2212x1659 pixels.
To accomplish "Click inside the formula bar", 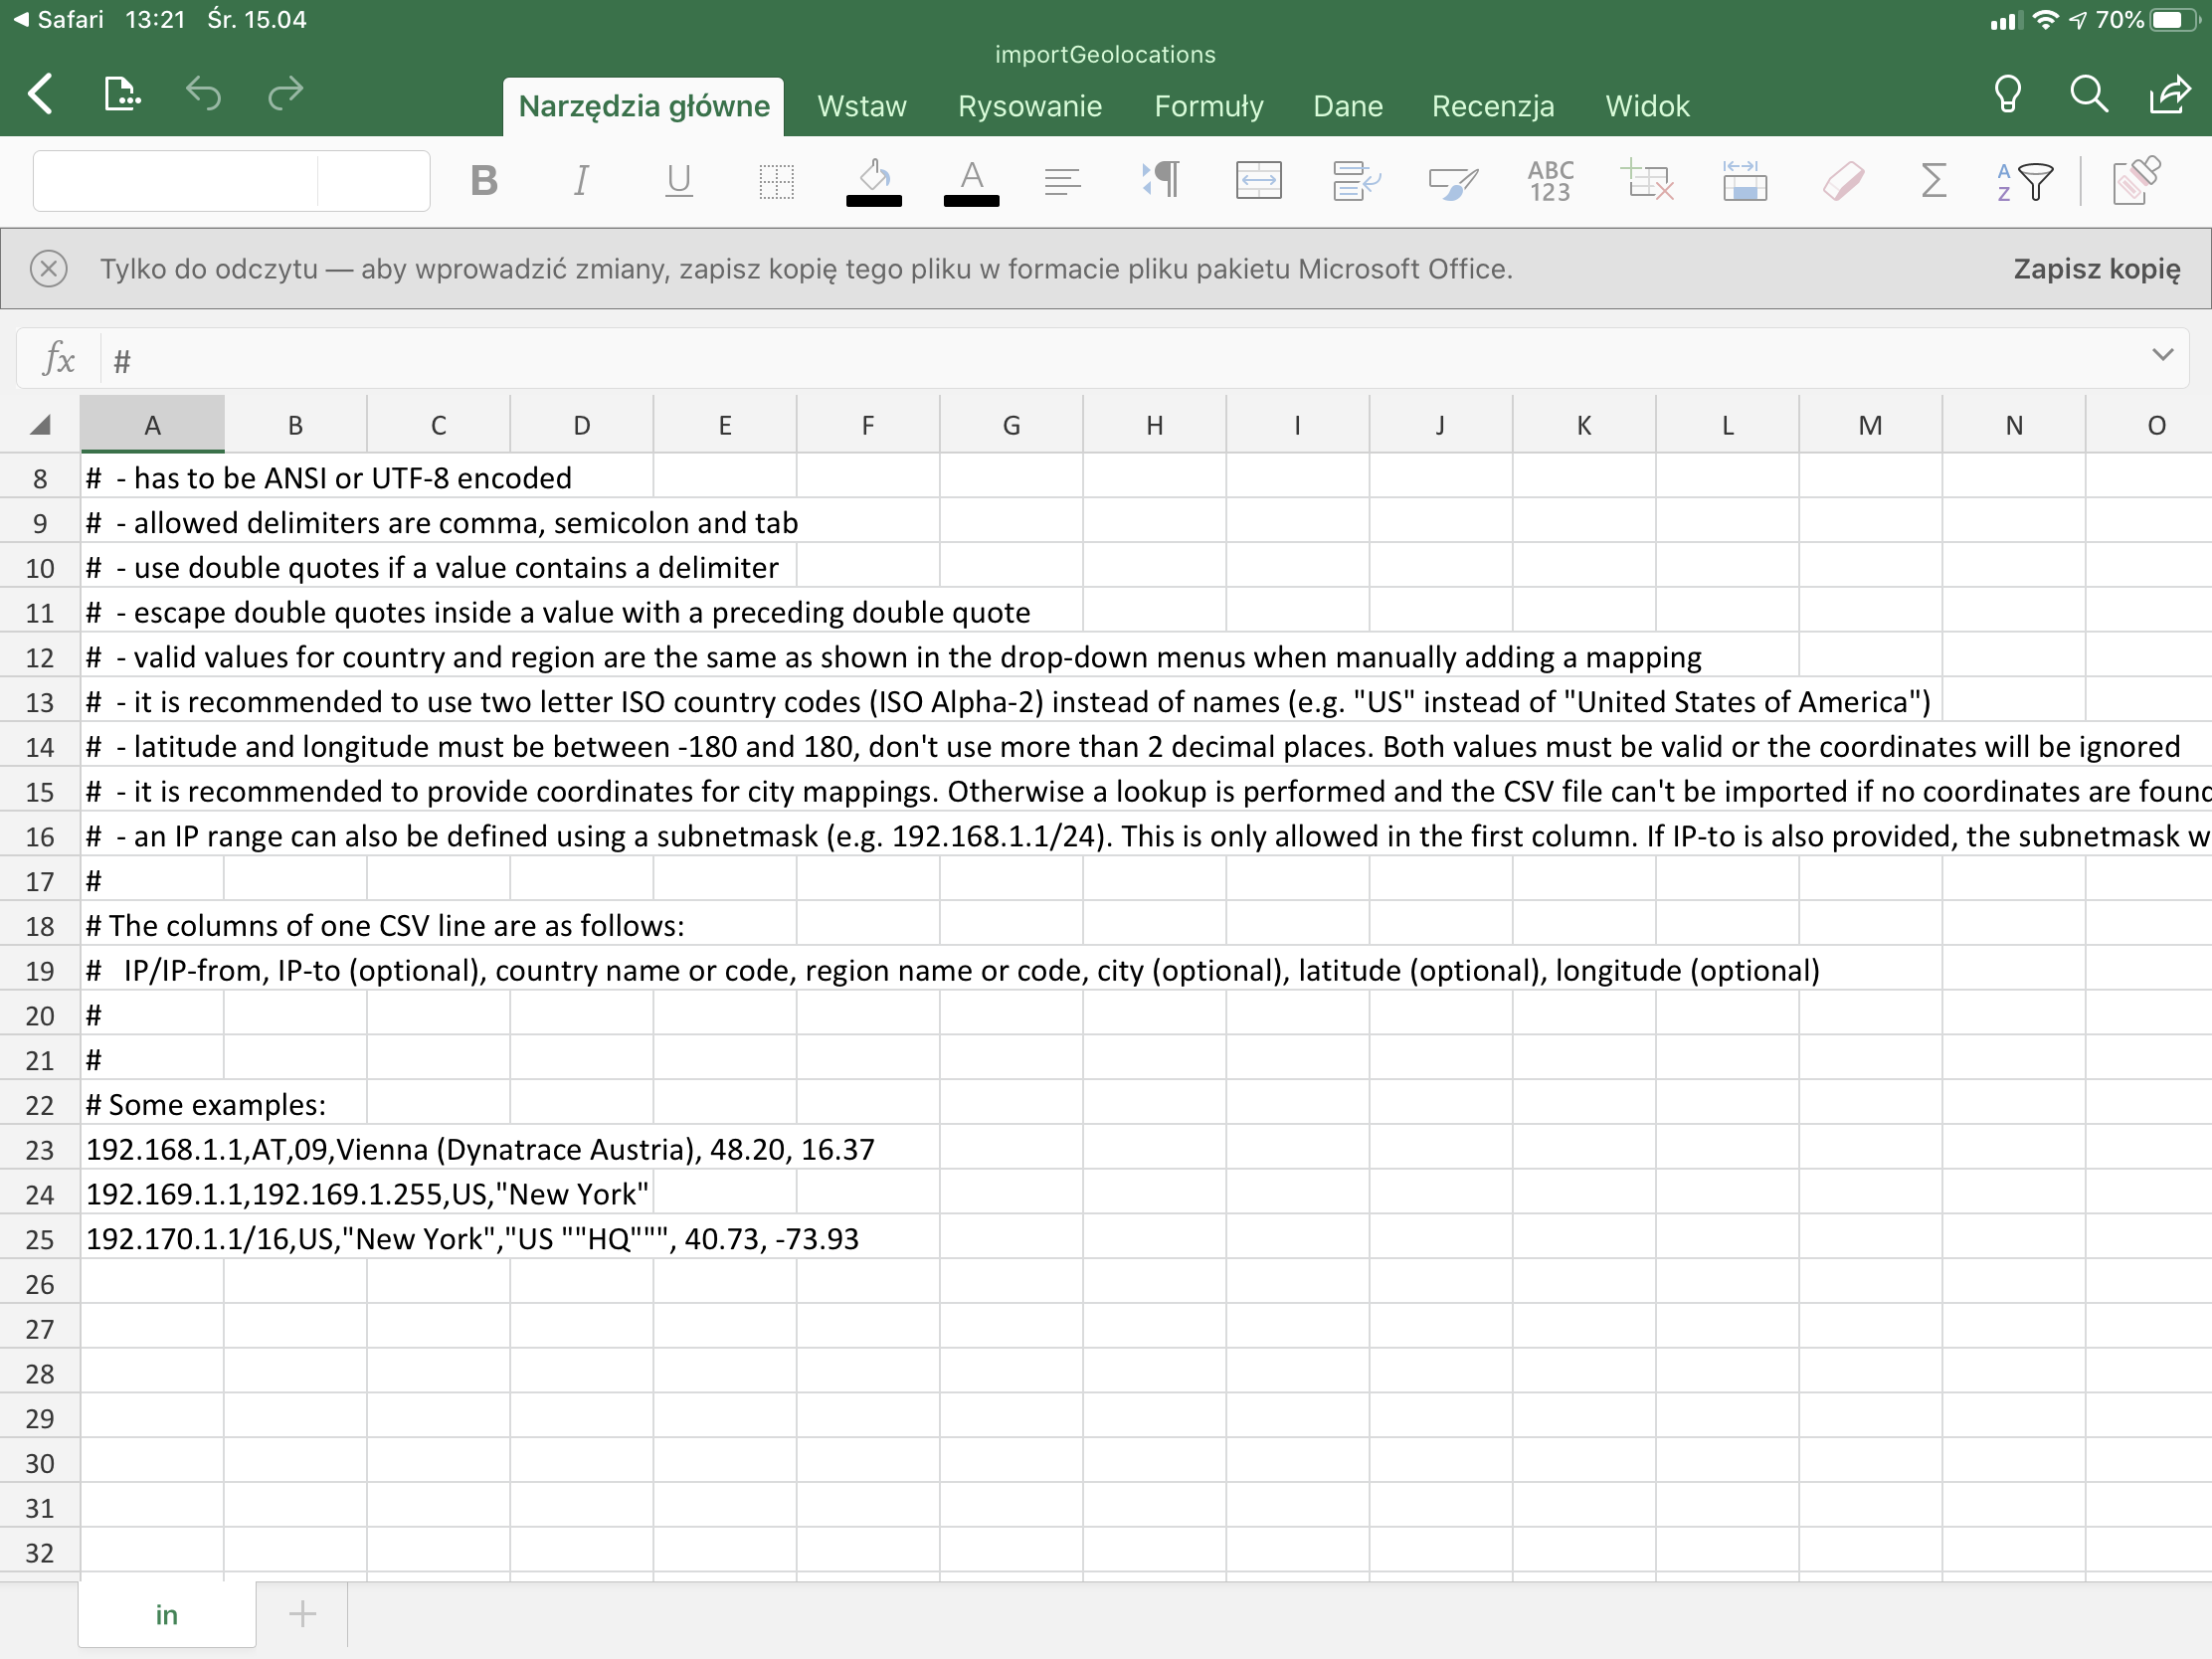I will coord(1120,360).
